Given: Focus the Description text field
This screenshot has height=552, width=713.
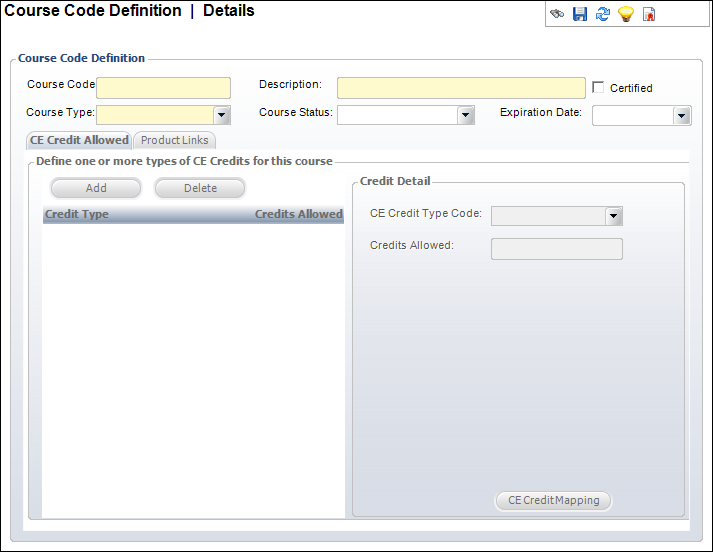Looking at the screenshot, I should coord(461,88).
